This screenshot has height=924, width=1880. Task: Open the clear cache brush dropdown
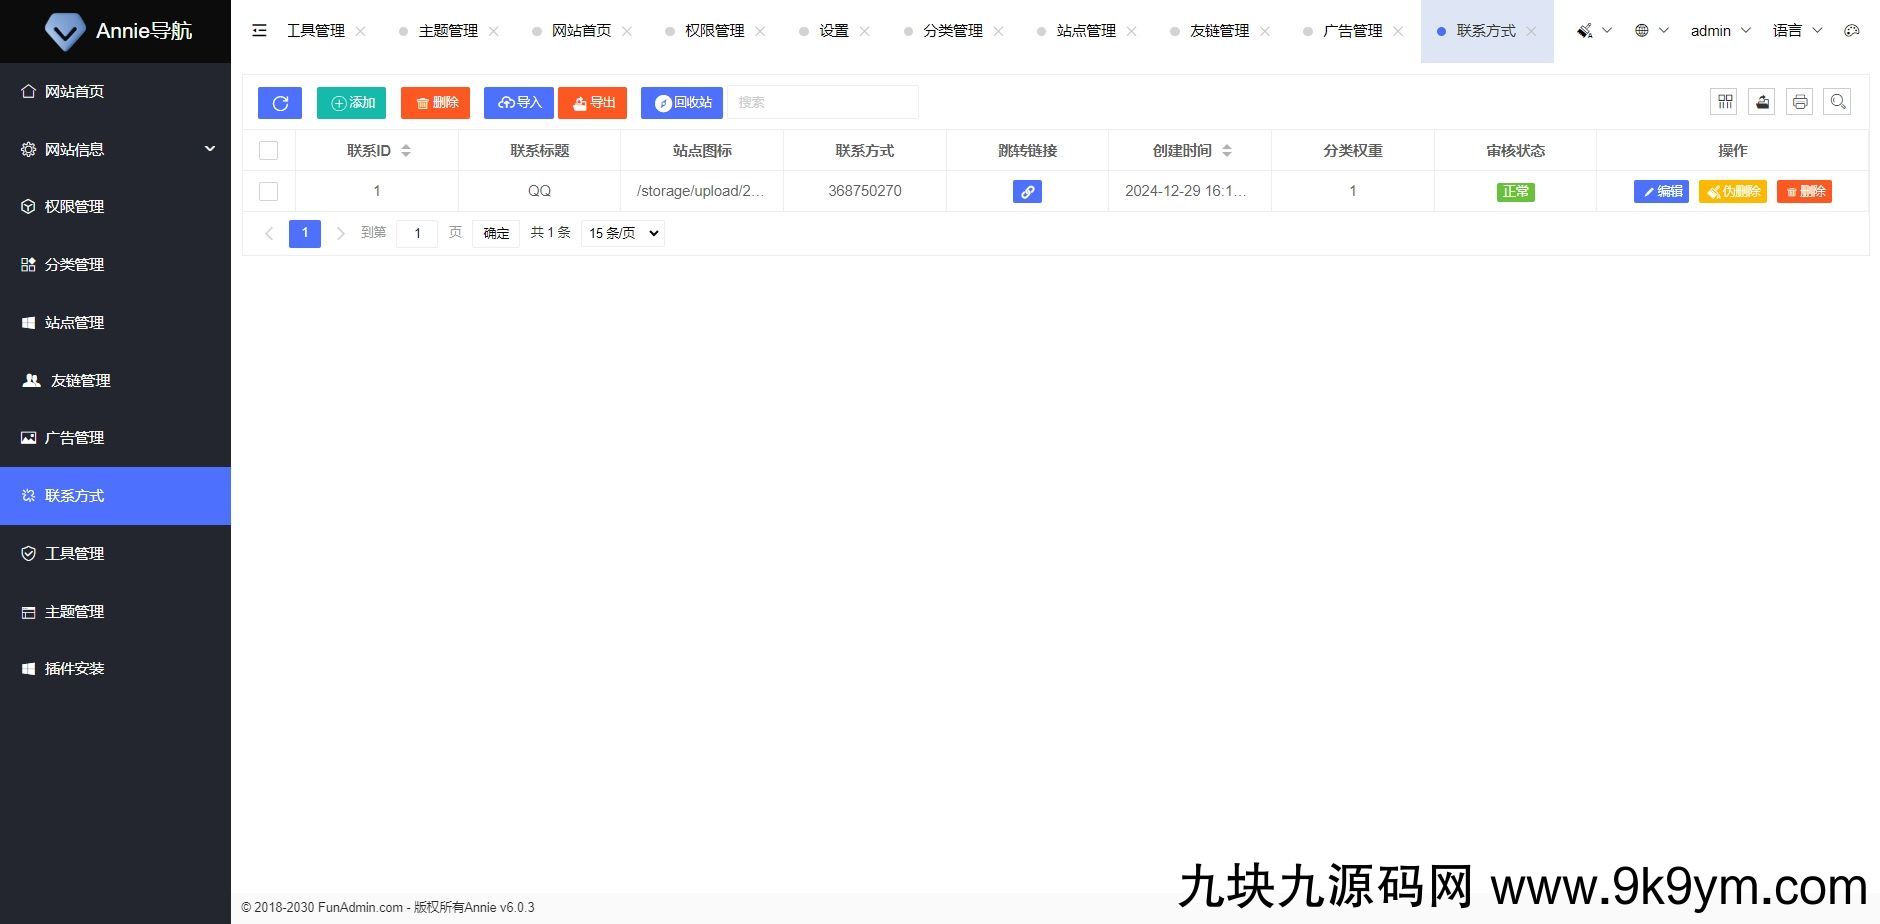tap(1594, 31)
